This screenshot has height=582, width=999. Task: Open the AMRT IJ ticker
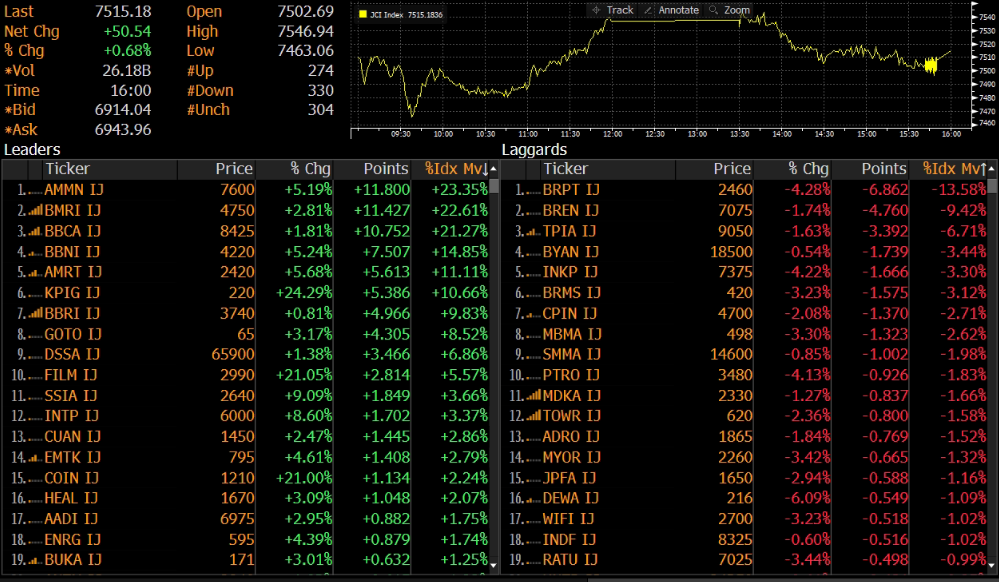(x=73, y=272)
